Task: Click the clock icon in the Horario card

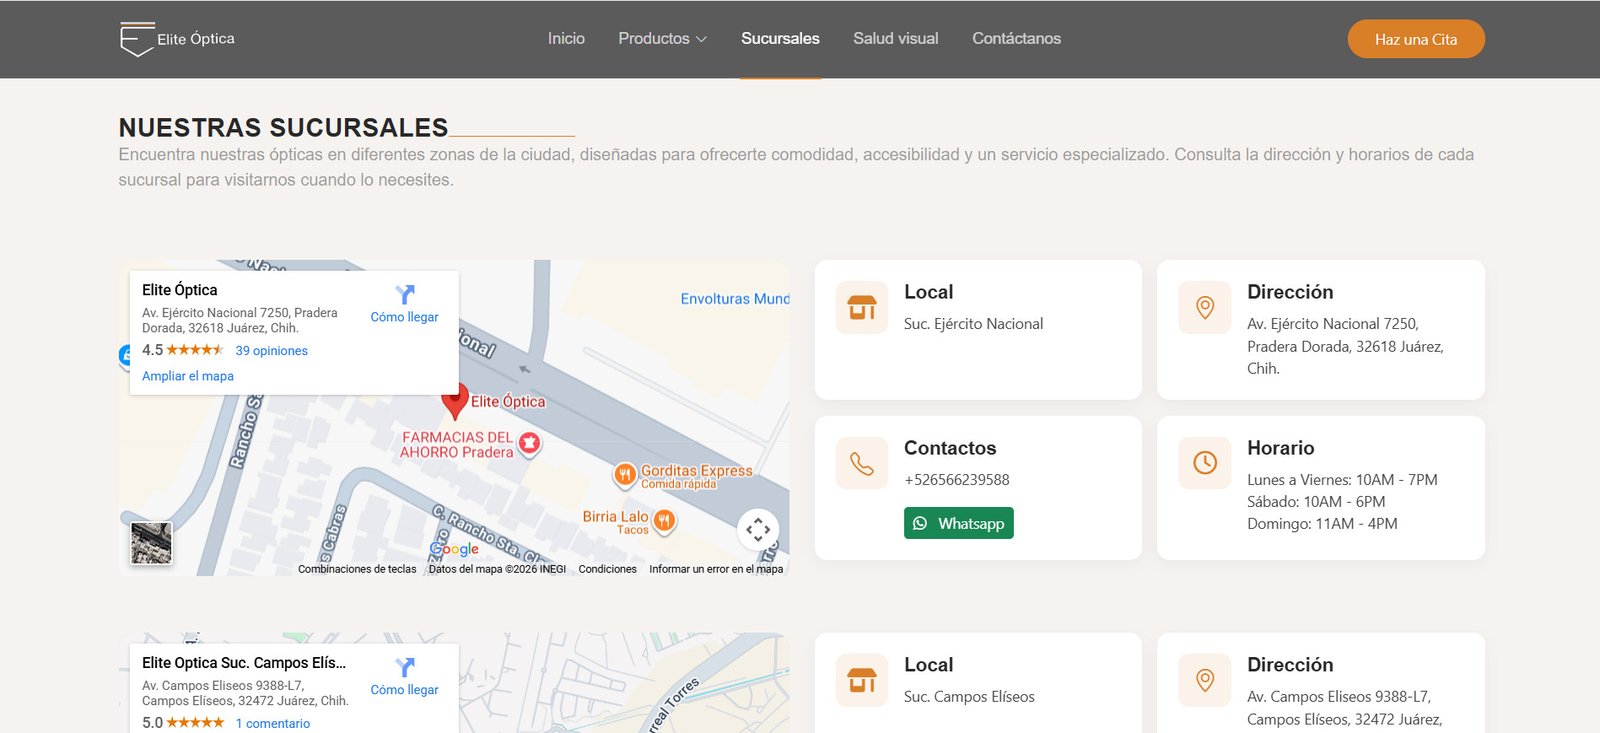Action: tap(1205, 463)
